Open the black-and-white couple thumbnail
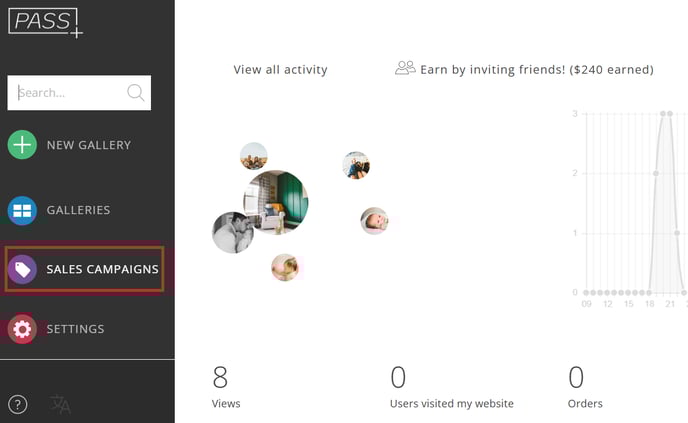Image resolution: width=688 pixels, height=423 pixels. 233,233
